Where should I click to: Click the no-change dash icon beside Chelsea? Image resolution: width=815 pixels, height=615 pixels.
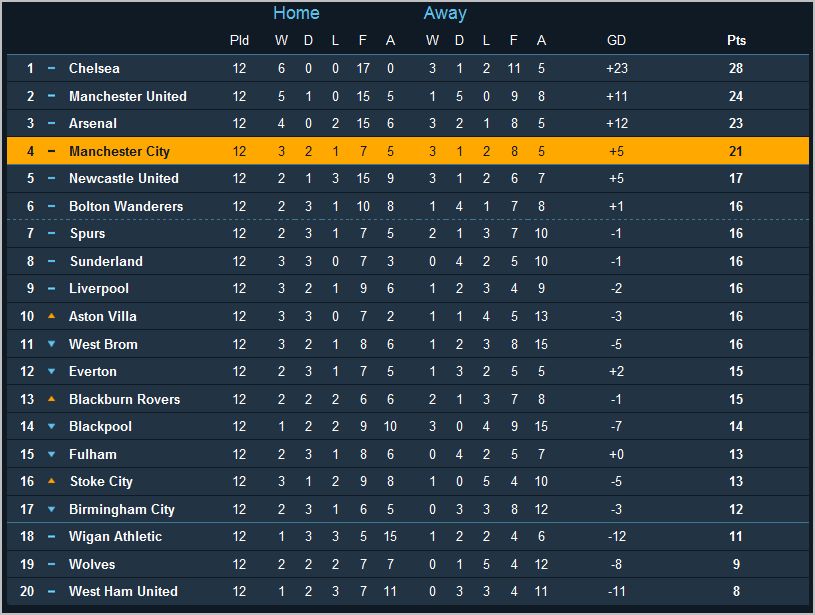click(x=51, y=69)
